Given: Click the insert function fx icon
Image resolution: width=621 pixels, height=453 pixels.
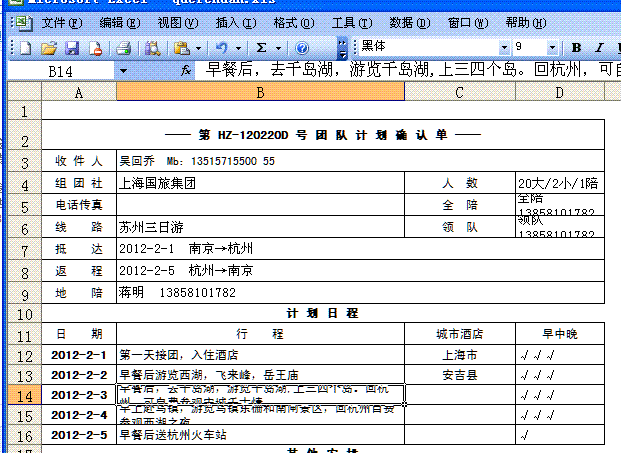Looking at the screenshot, I should pyautogui.click(x=186, y=71).
